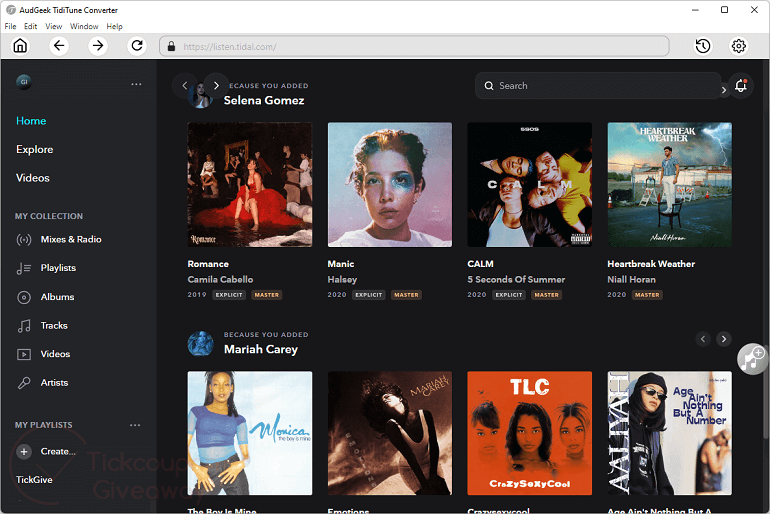Screen dimensions: 770x514
Task: Open the Manic album cover
Action: pyautogui.click(x=389, y=185)
